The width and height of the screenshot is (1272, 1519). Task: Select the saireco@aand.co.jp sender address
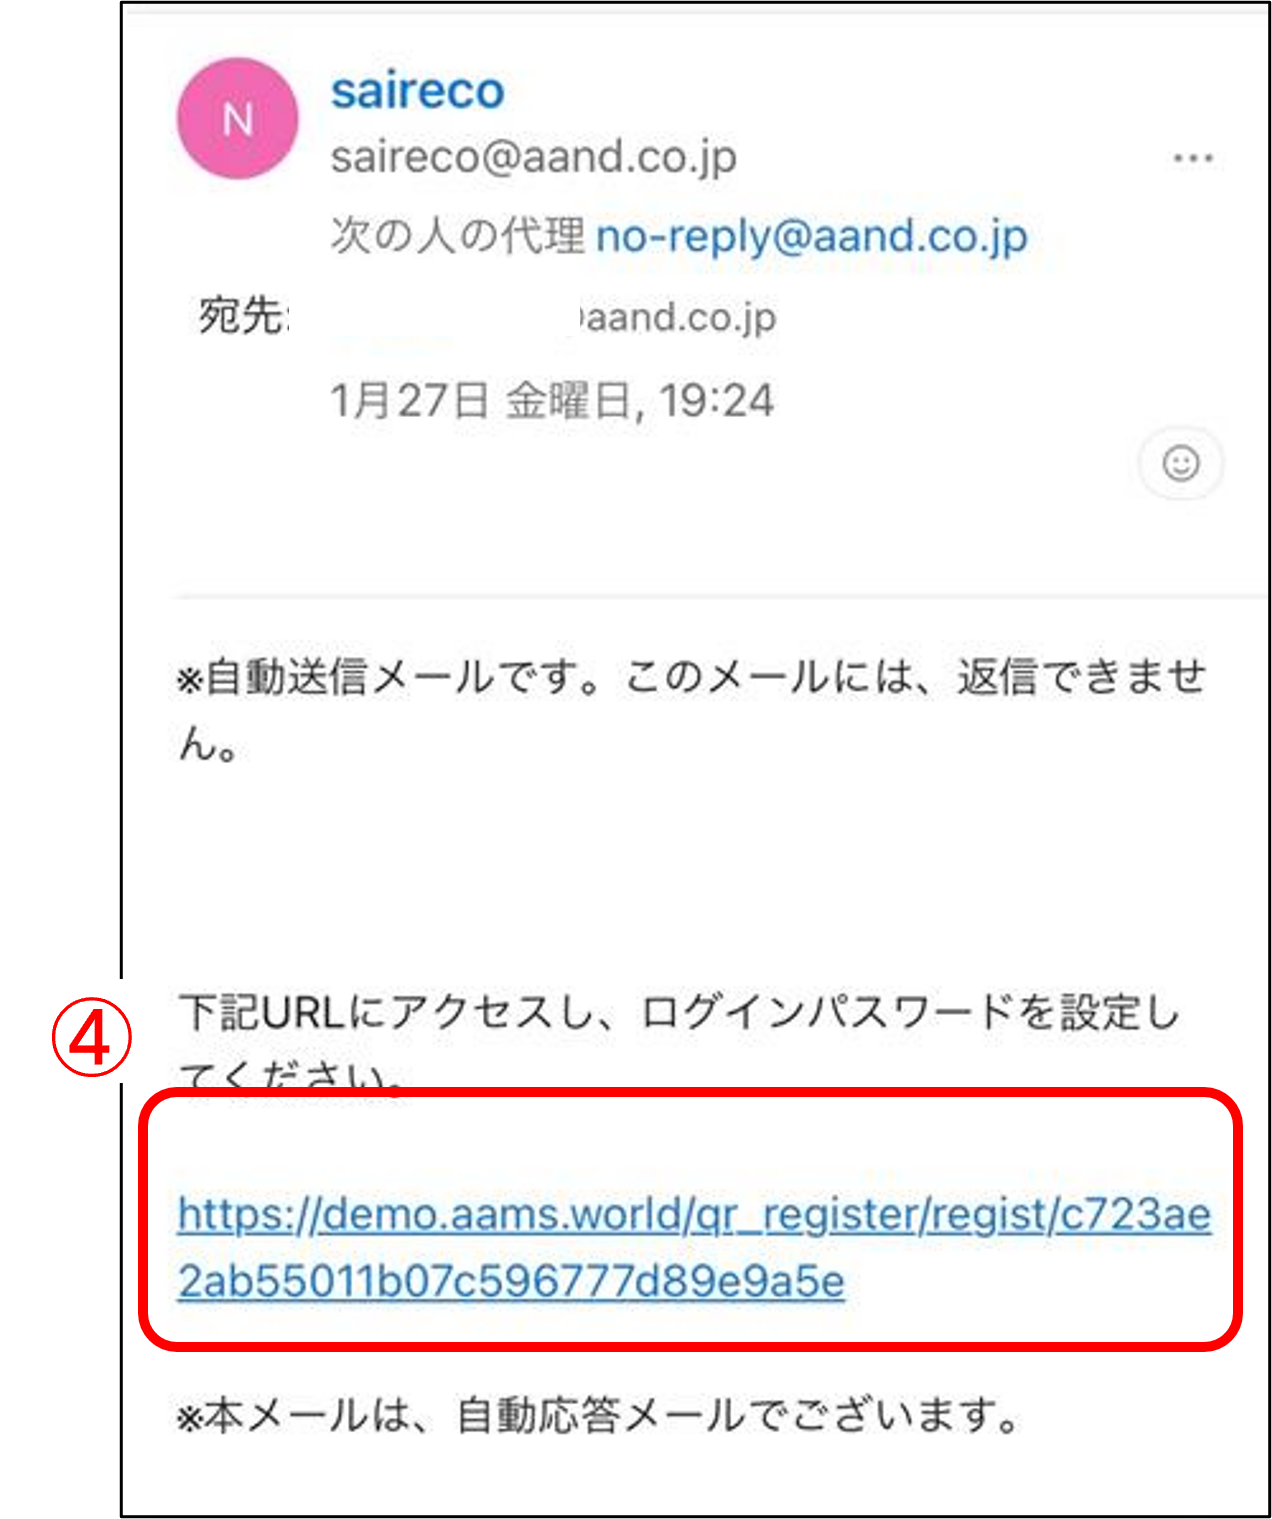[x=534, y=158]
